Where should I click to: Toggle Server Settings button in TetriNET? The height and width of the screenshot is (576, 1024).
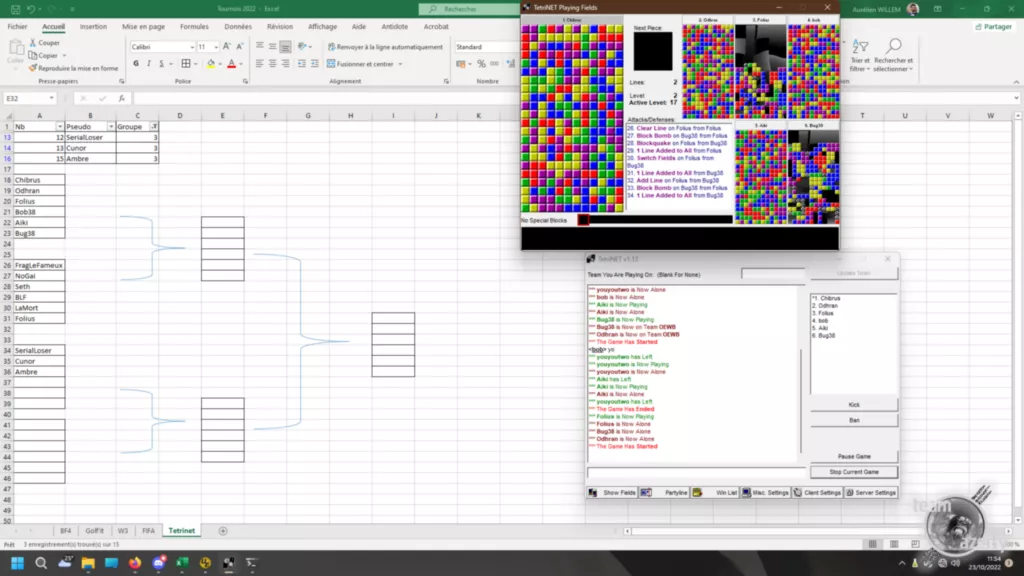tap(871, 492)
